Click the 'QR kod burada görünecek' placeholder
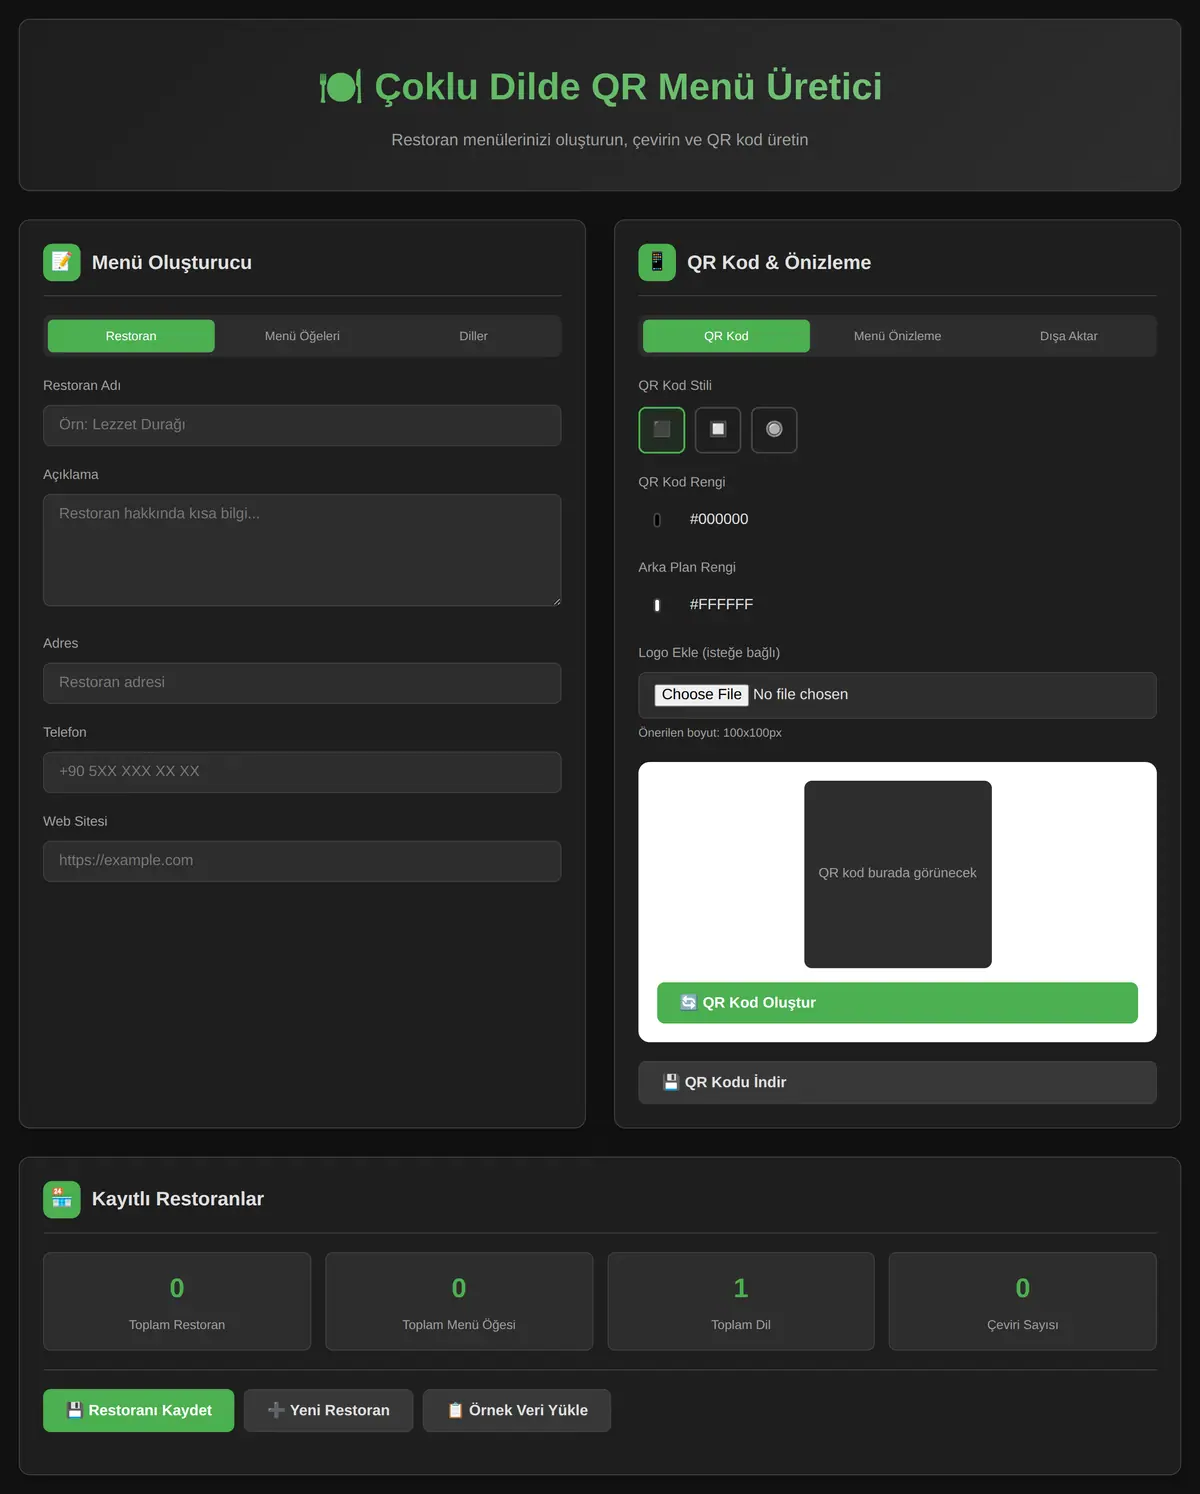Image resolution: width=1200 pixels, height=1494 pixels. coord(898,874)
